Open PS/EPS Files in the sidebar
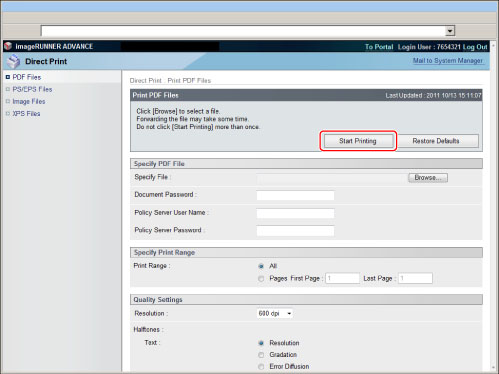 (32, 89)
